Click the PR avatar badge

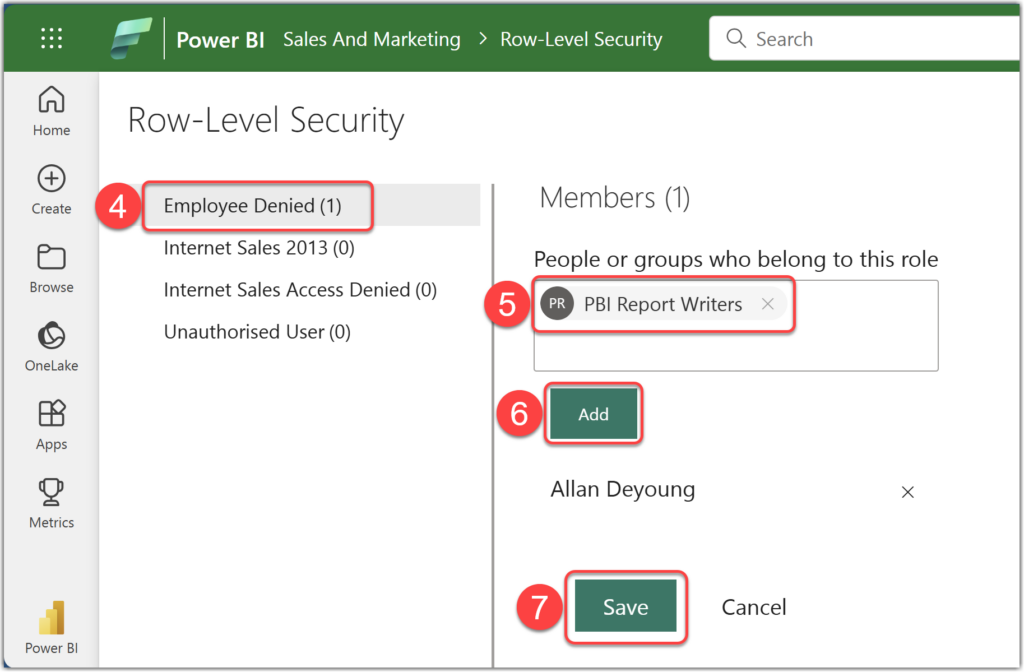(557, 304)
